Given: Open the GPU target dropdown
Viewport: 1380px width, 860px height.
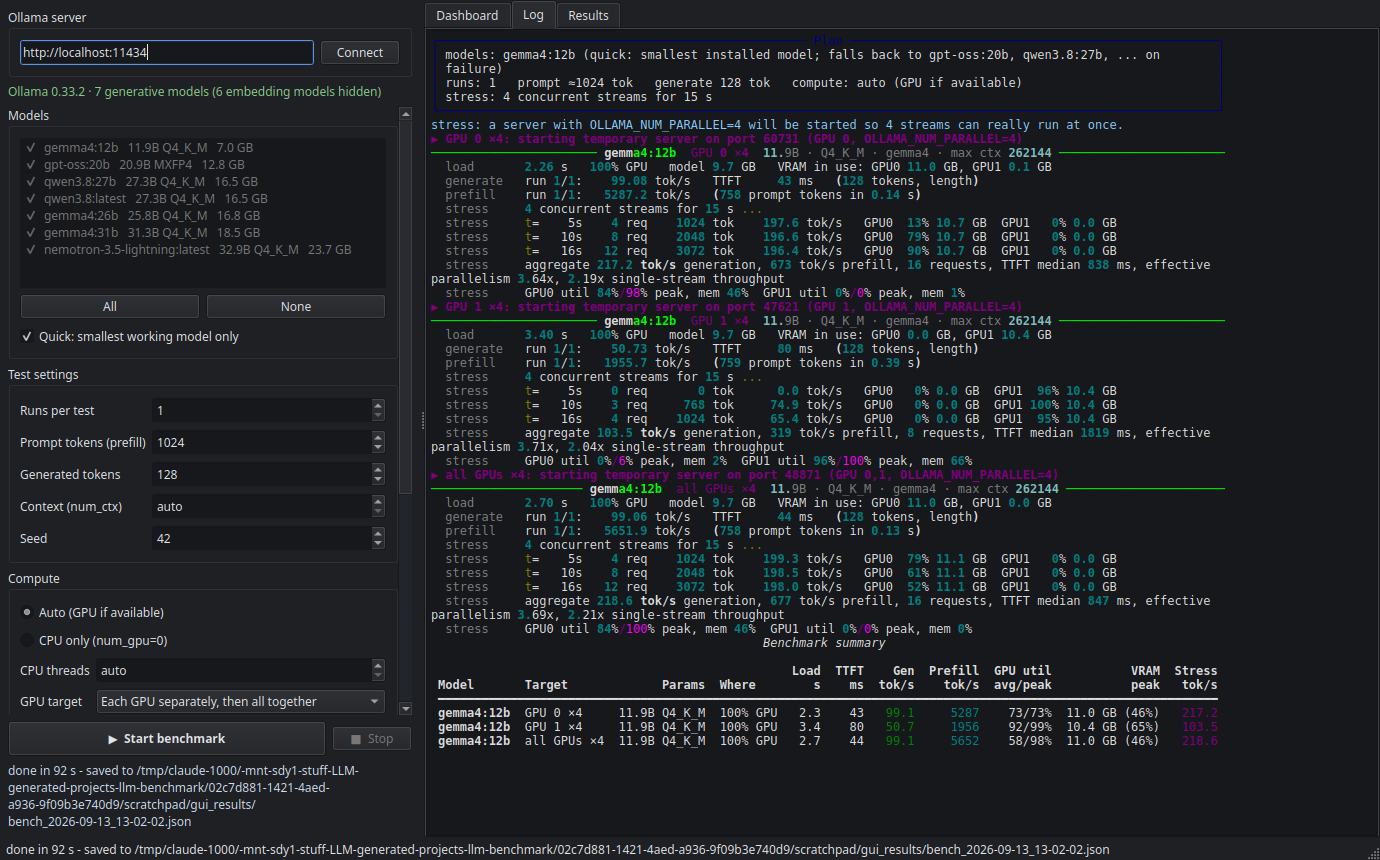Looking at the screenshot, I should [241, 702].
